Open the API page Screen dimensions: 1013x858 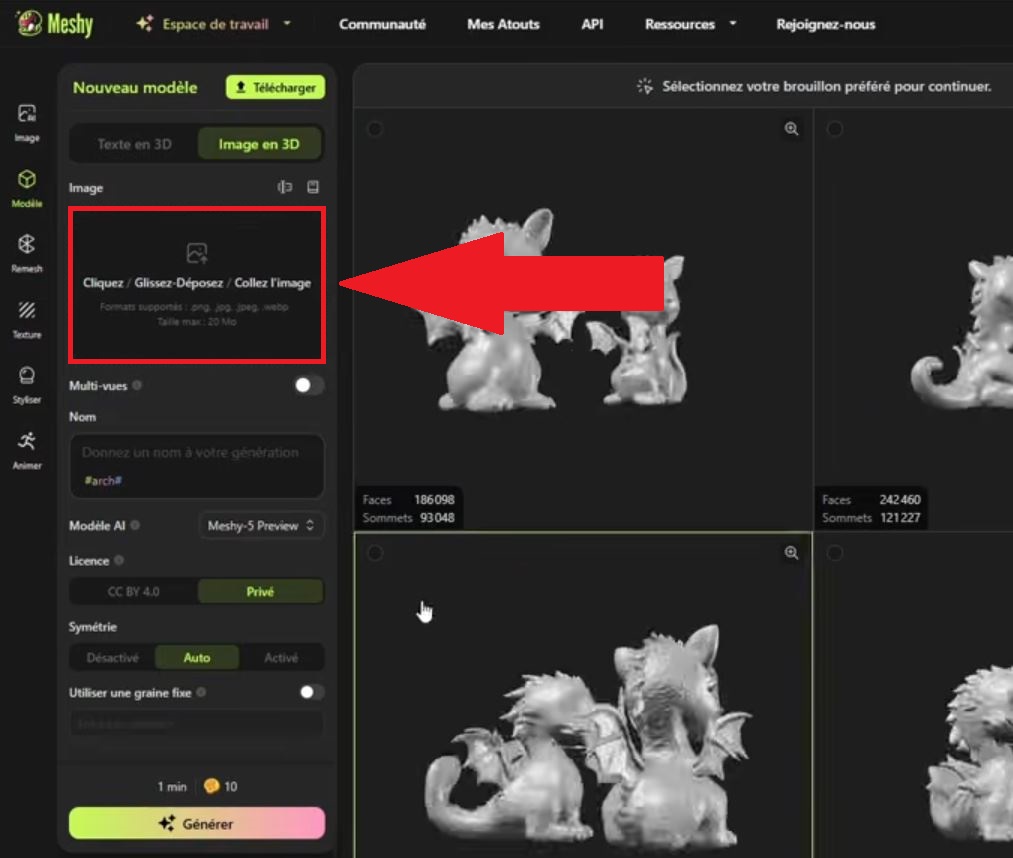[x=592, y=25]
